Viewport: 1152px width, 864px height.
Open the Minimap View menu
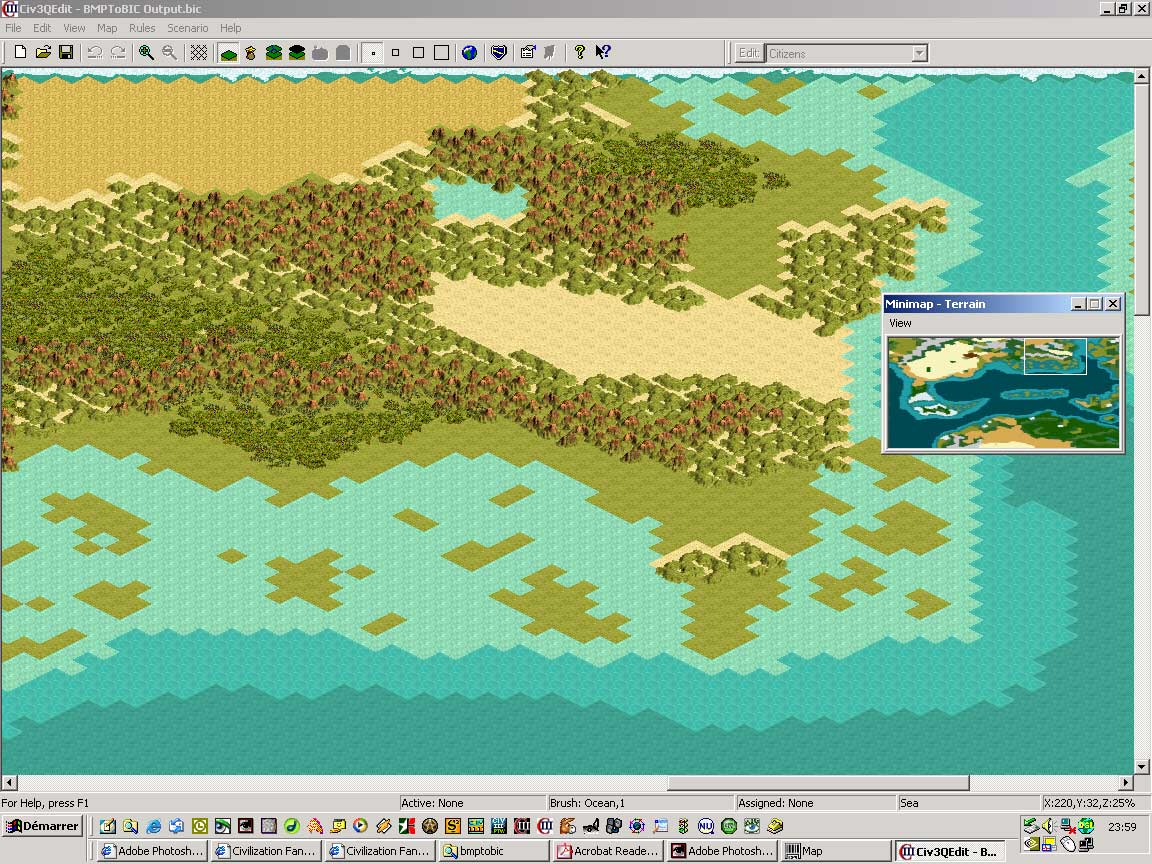pyautogui.click(x=900, y=323)
